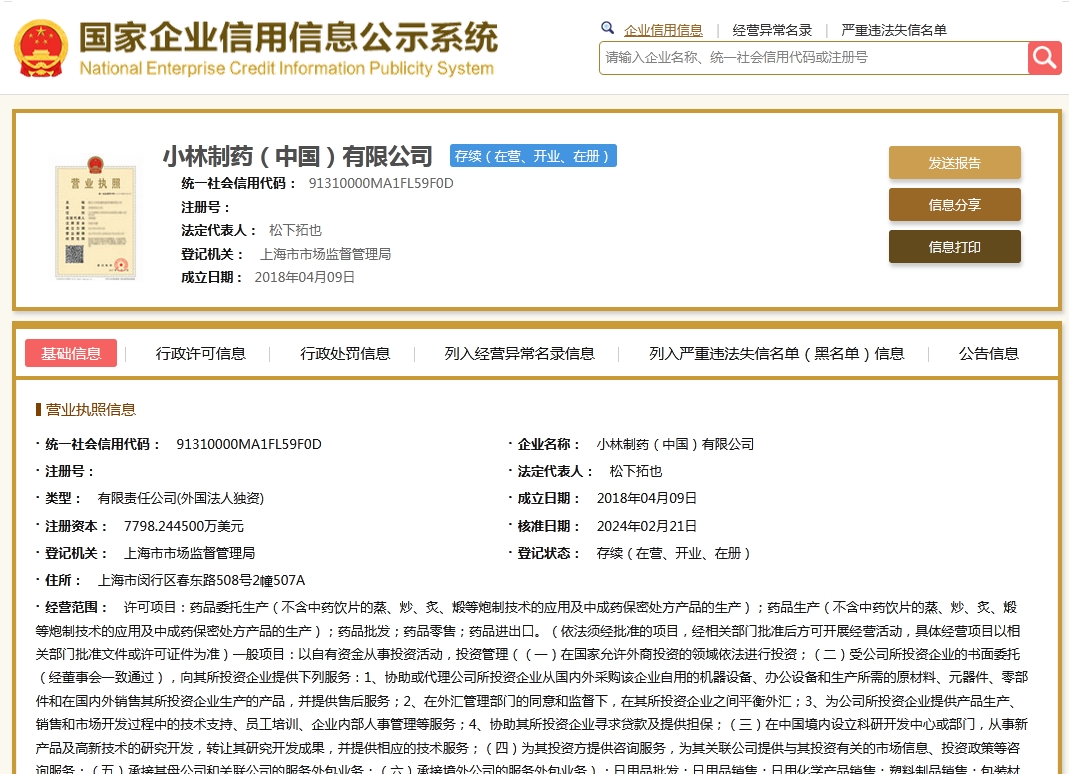Viewport: 1069px width, 774px height.
Task: Click the 2018年04月09日 date in header card
Action: [305, 278]
